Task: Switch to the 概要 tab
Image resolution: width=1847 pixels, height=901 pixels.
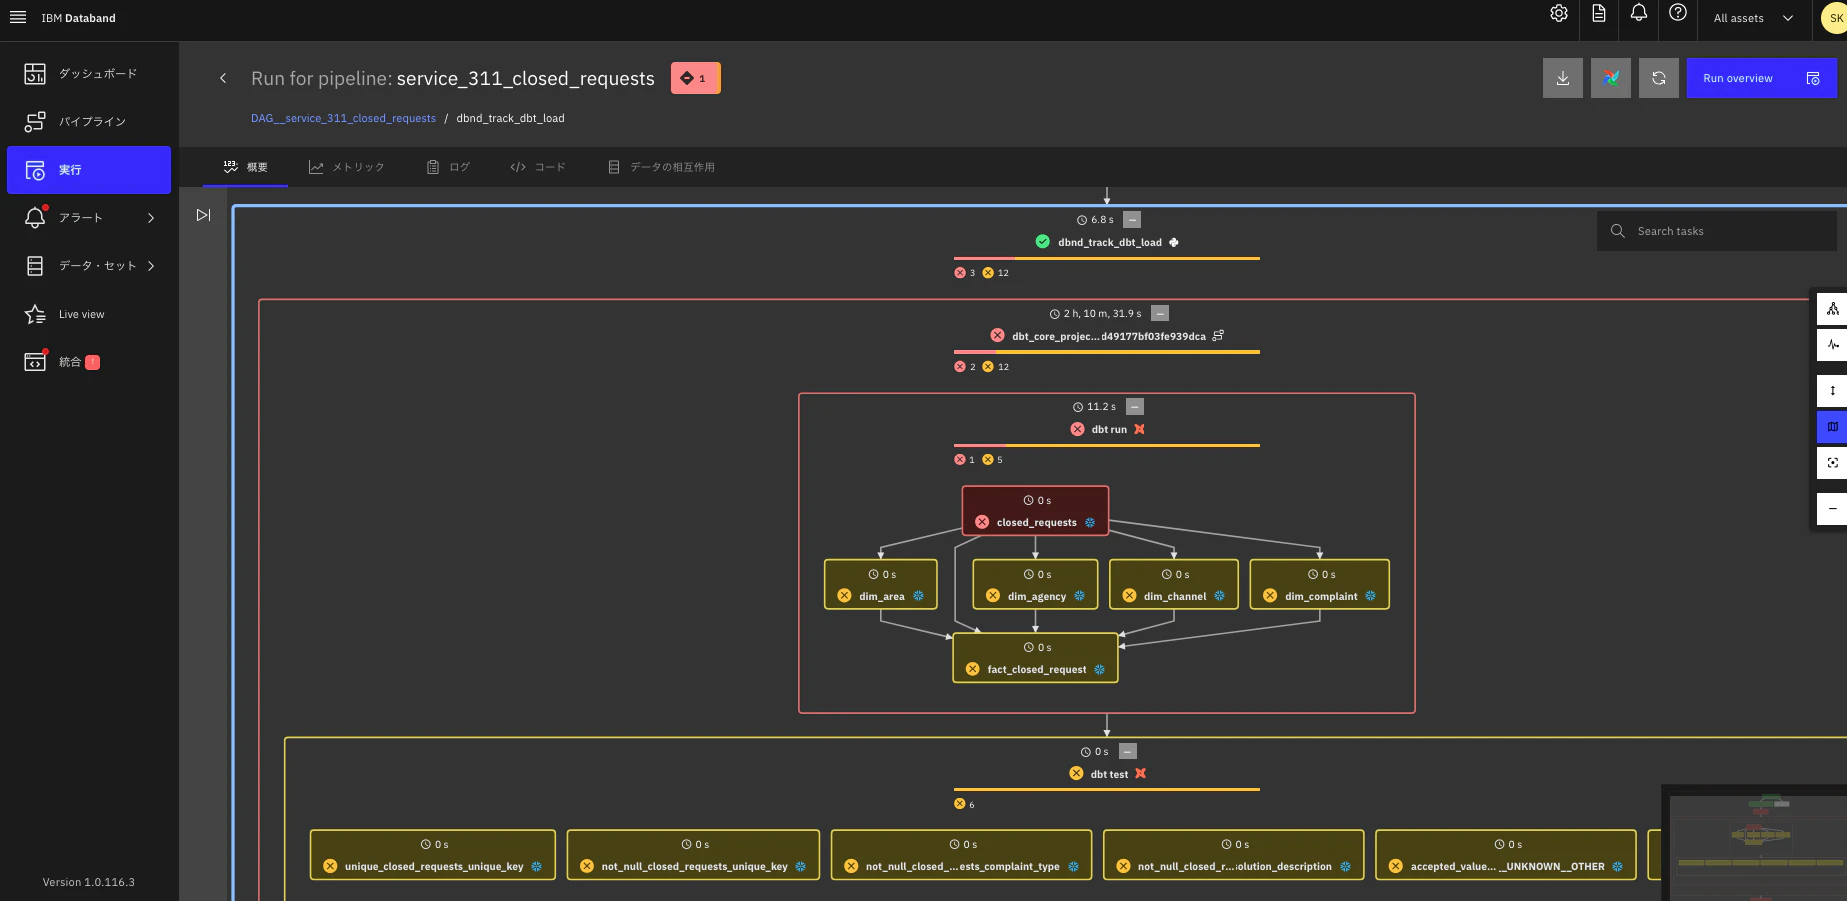Action: pyautogui.click(x=246, y=167)
